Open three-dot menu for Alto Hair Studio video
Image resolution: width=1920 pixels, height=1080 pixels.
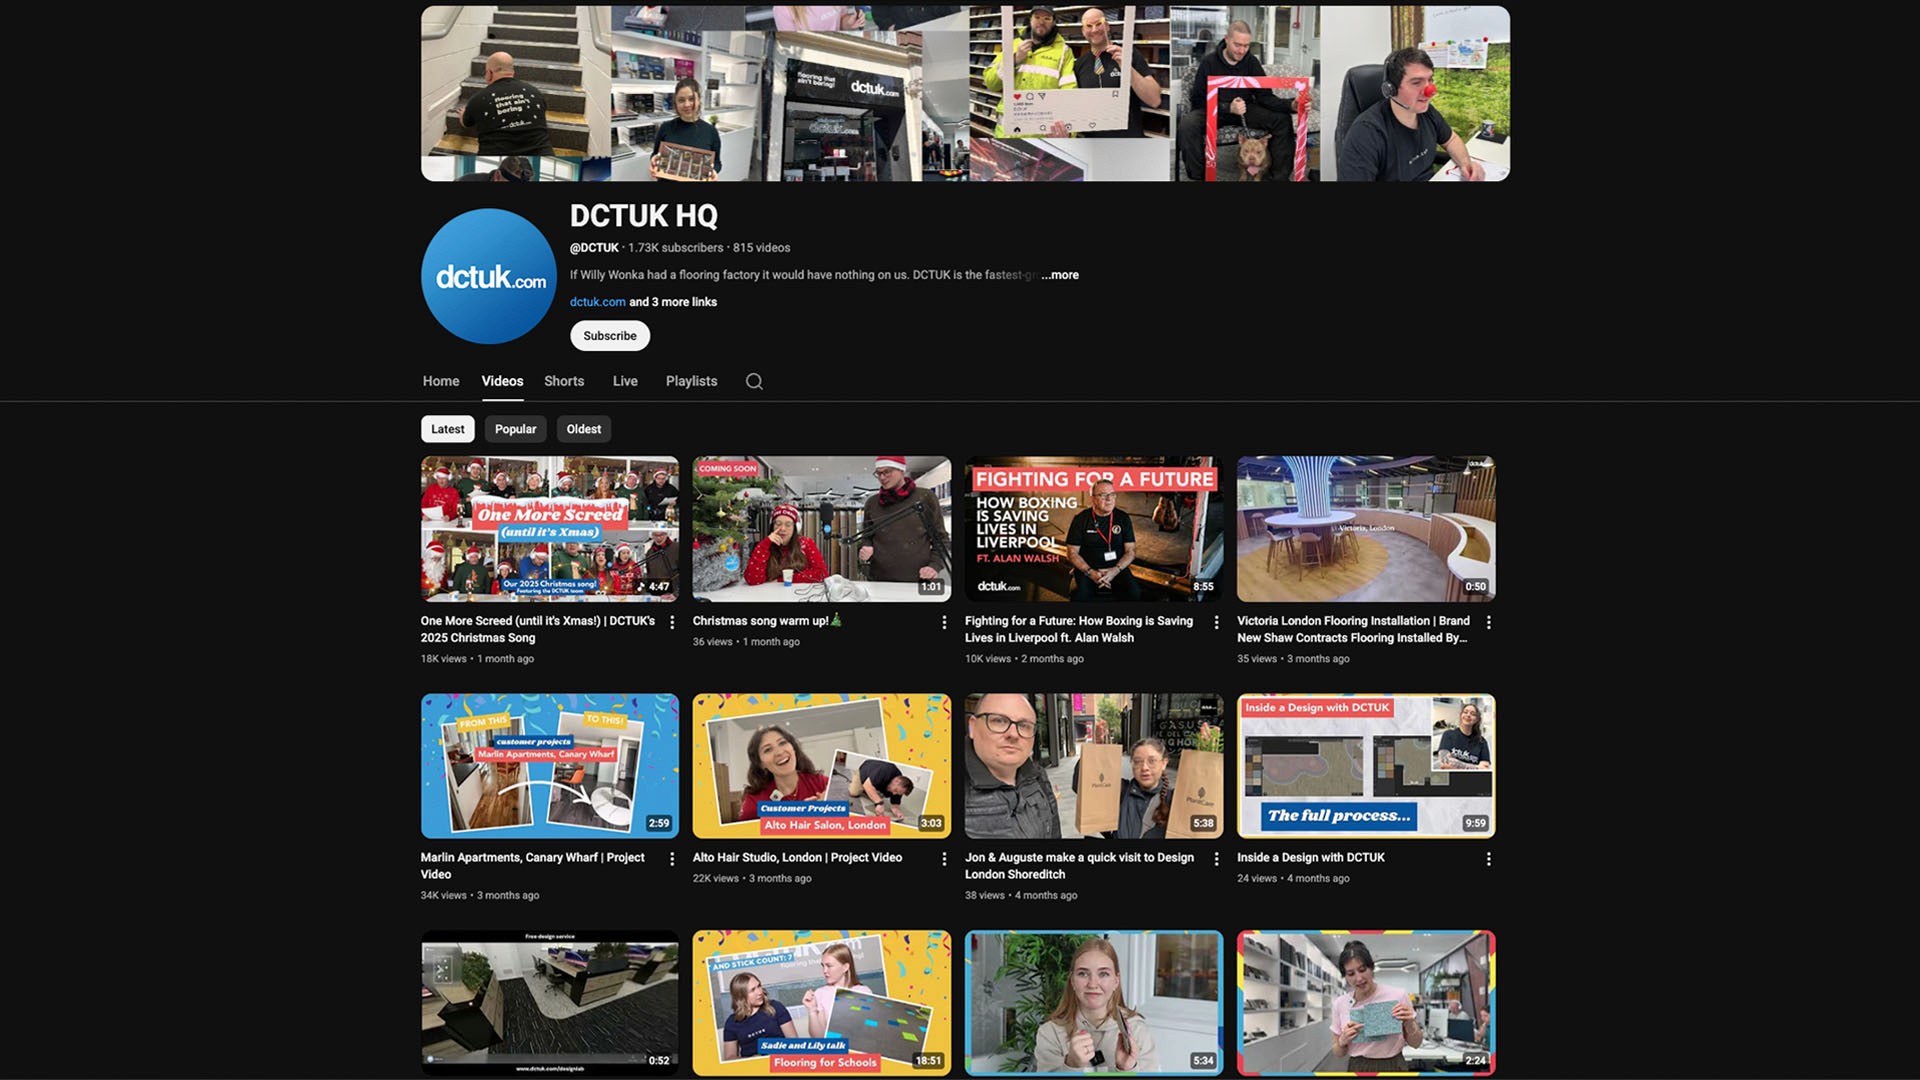[944, 859]
